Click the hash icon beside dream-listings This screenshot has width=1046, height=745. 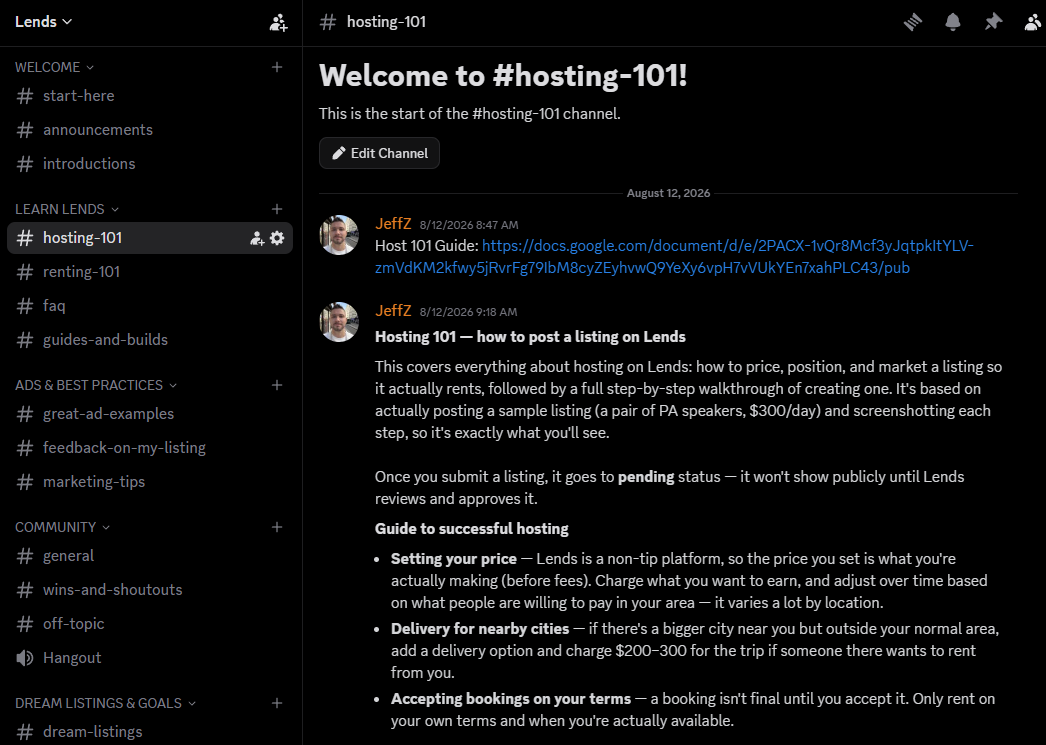[25, 732]
